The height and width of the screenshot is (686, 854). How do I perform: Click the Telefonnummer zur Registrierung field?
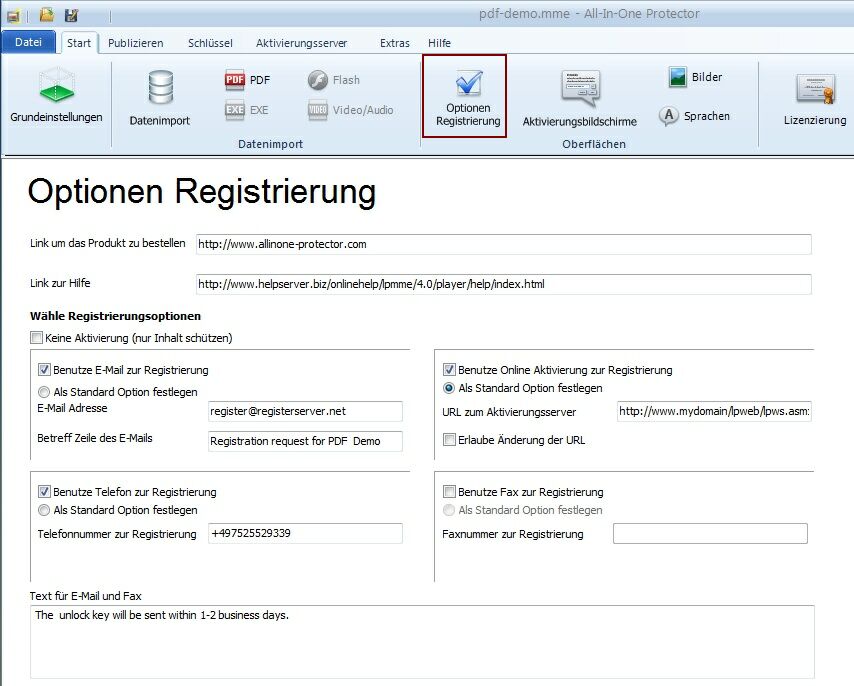tap(305, 534)
